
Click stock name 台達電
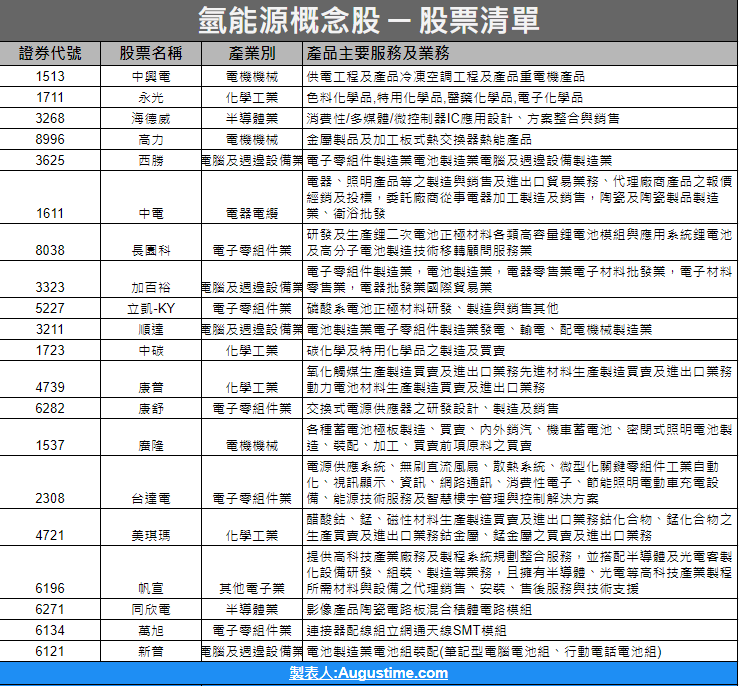(x=151, y=498)
